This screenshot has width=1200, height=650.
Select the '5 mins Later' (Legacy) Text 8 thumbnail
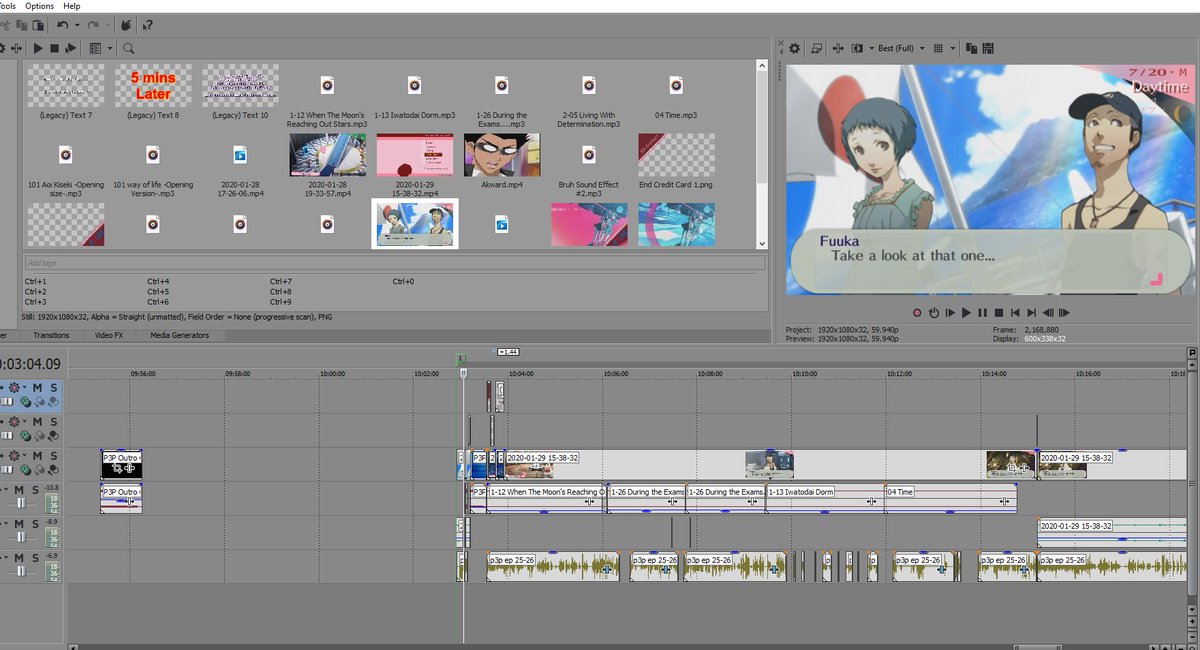click(x=153, y=86)
